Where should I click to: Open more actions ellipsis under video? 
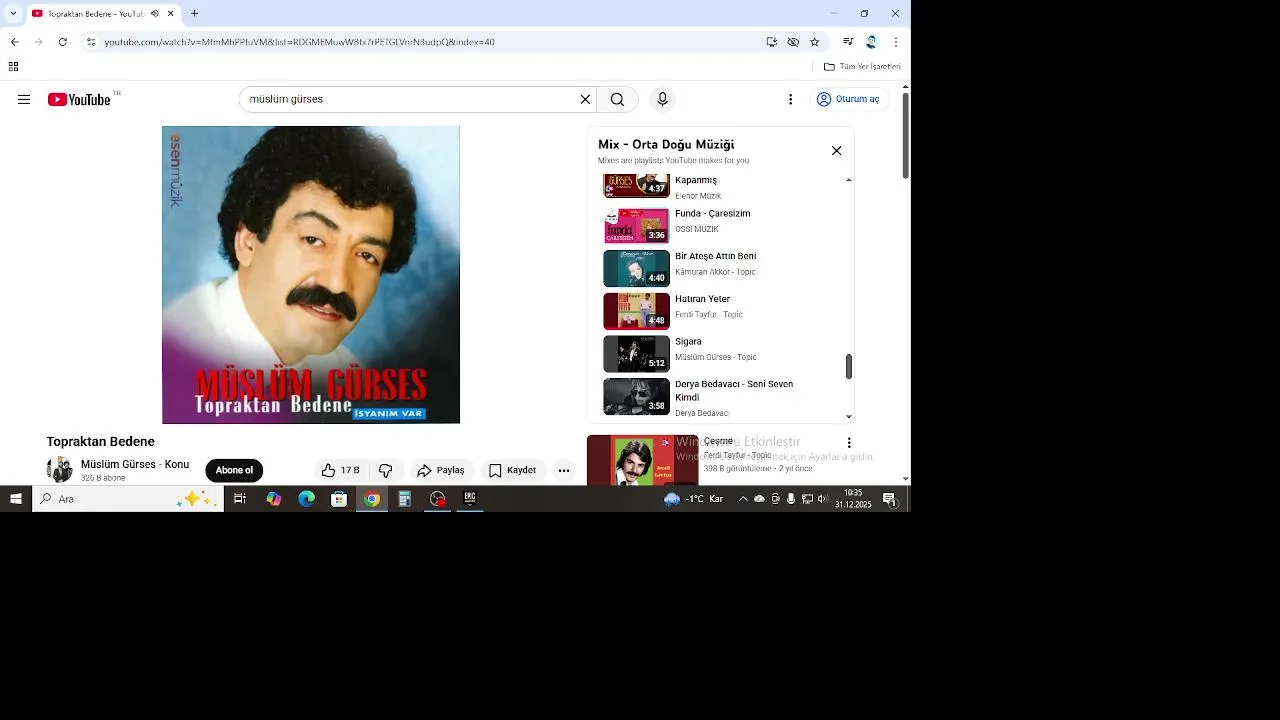564,470
